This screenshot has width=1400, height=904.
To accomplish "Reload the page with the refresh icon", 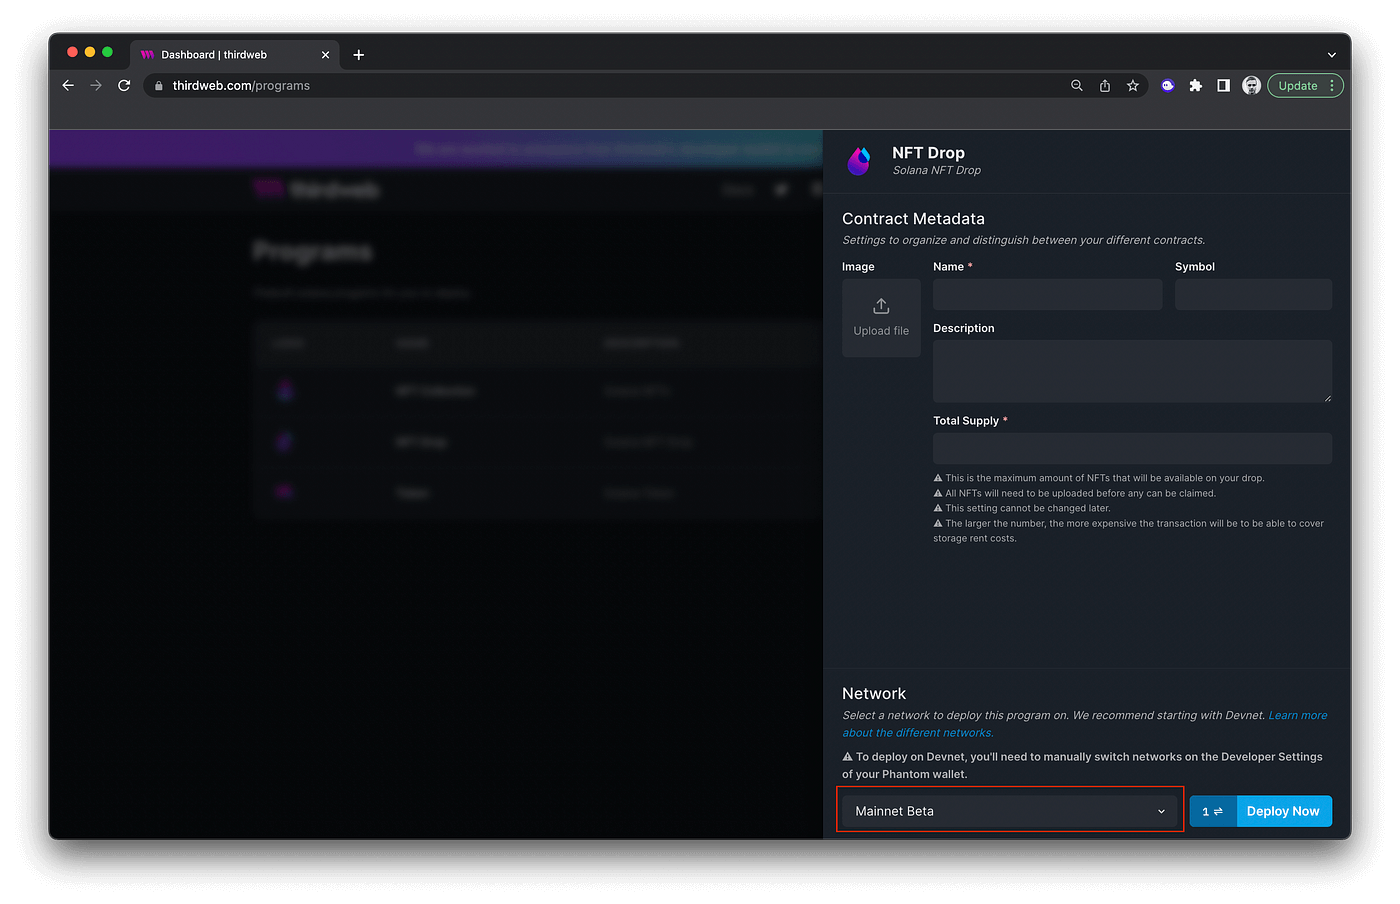I will pyautogui.click(x=124, y=86).
